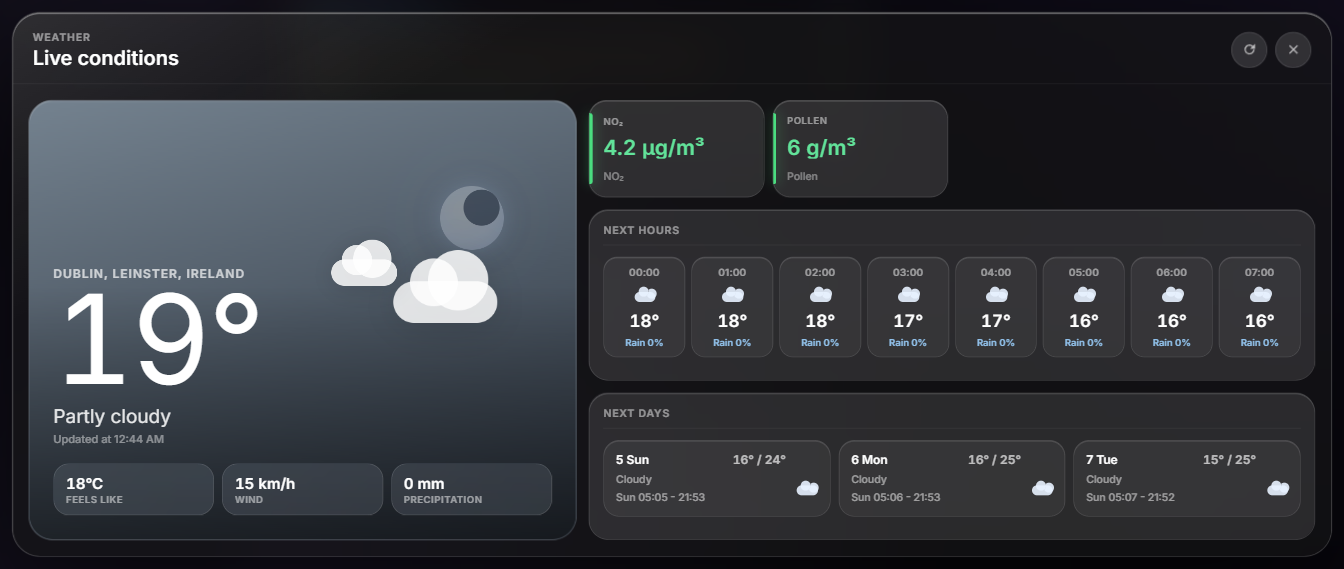Click the 03:00 time label
The image size is (1344, 569).
tap(908, 272)
